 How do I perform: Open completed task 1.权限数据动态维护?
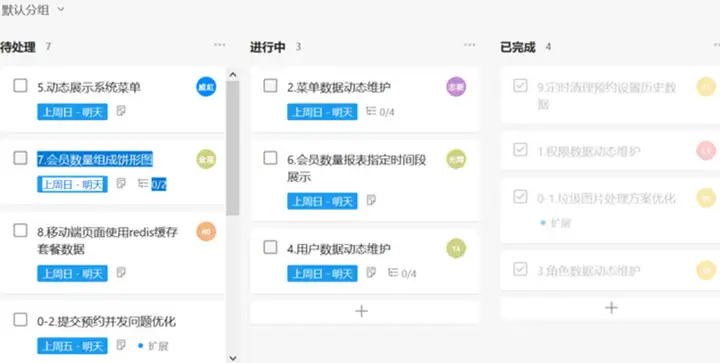pyautogui.click(x=589, y=151)
